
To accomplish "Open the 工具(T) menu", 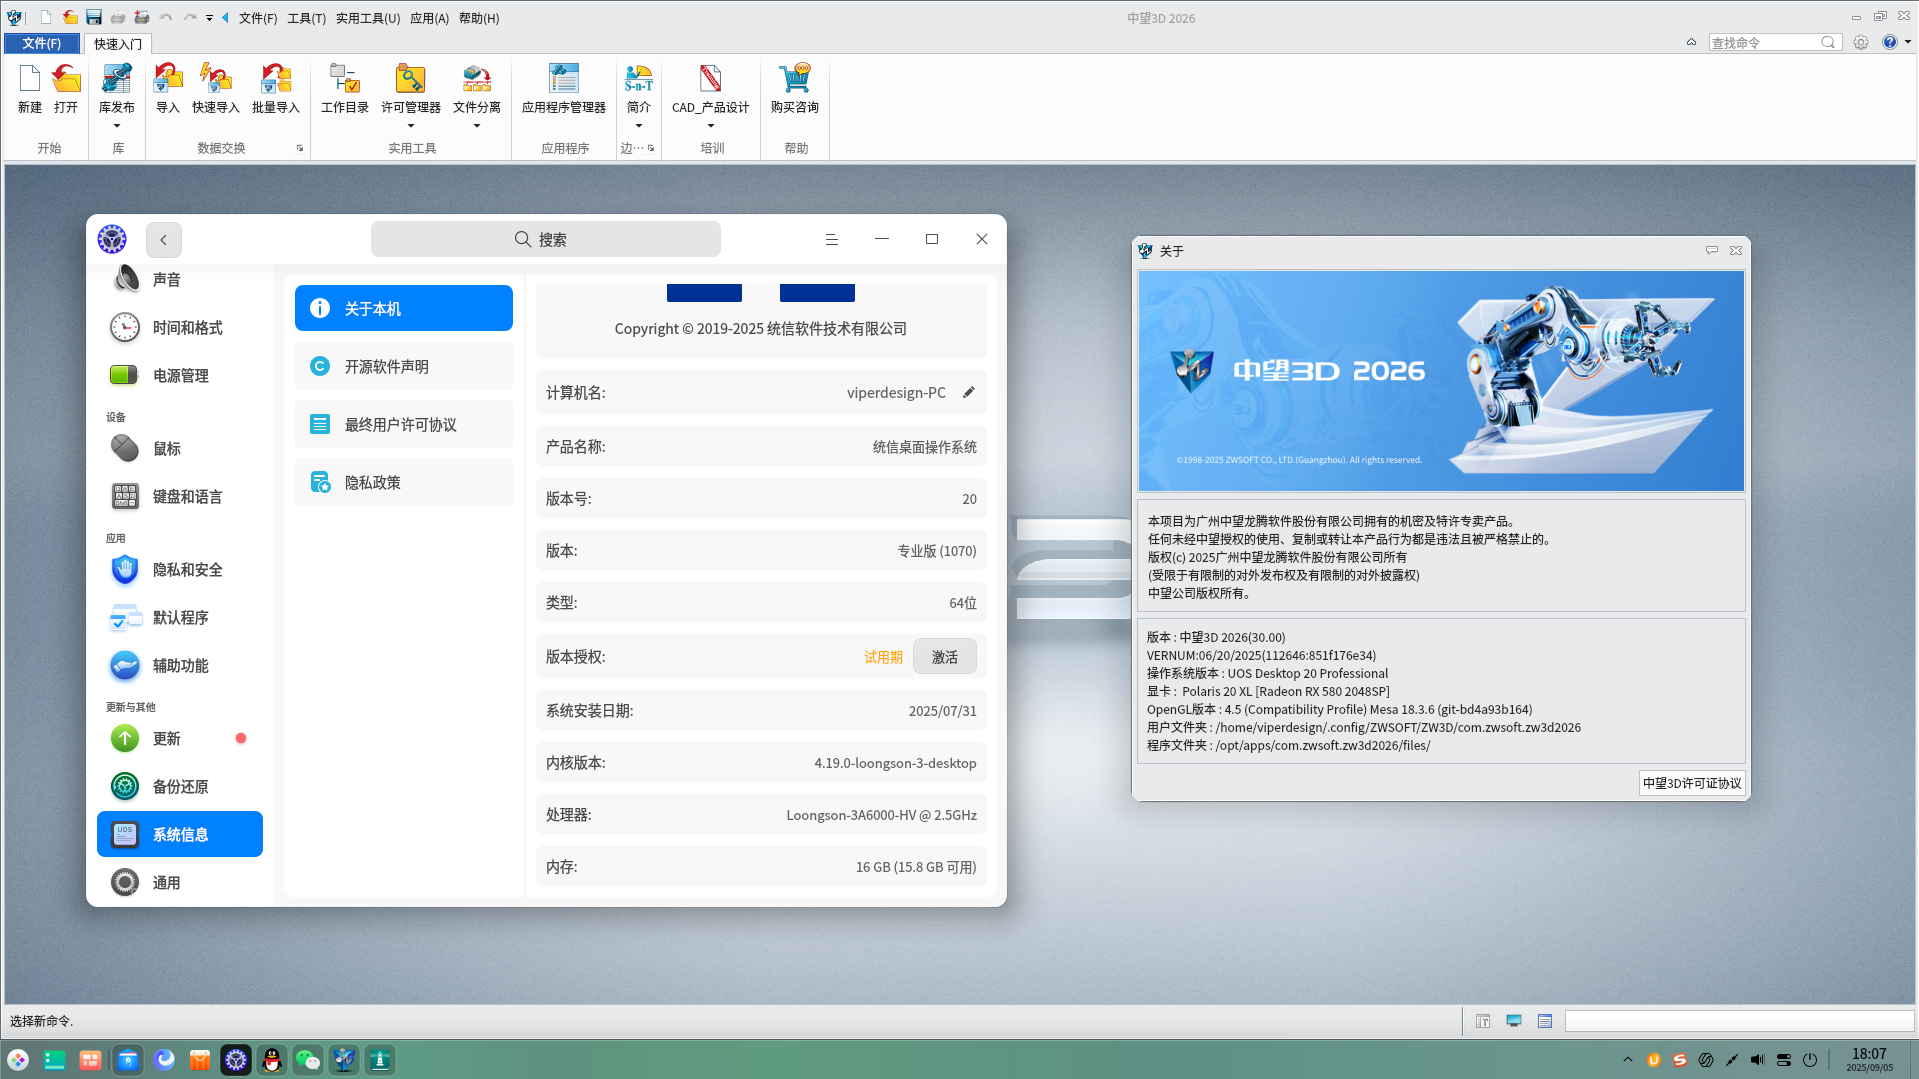I will click(306, 18).
